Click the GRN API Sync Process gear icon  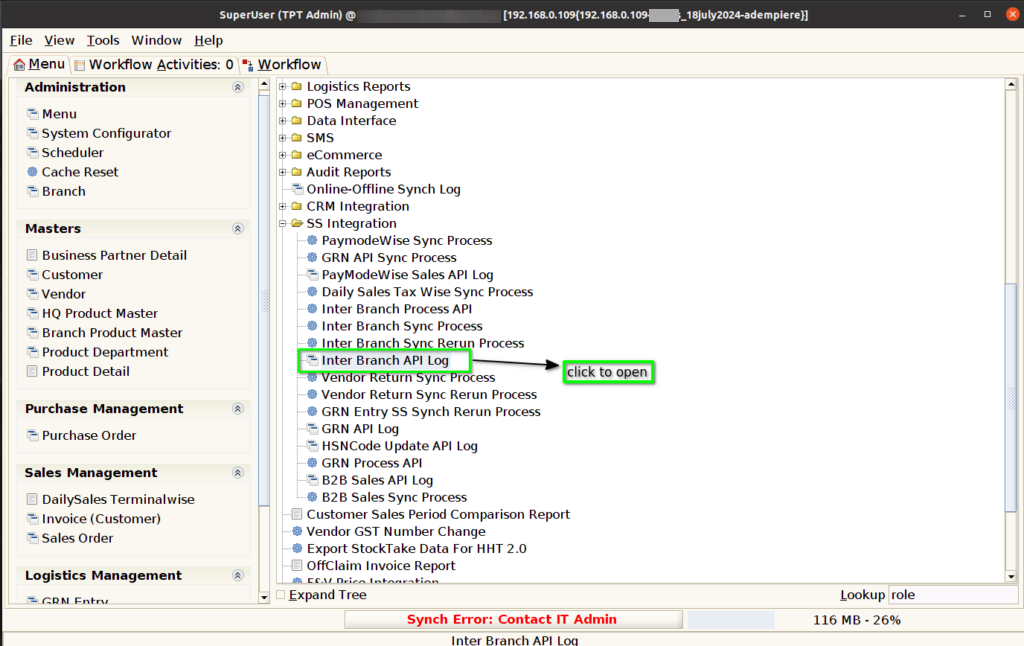312,257
